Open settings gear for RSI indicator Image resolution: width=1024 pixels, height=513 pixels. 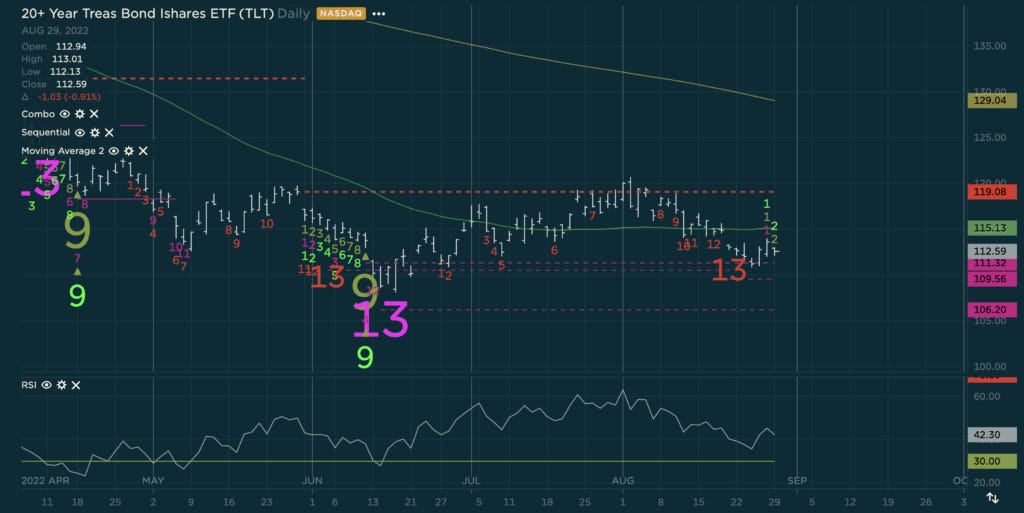pyautogui.click(x=61, y=385)
